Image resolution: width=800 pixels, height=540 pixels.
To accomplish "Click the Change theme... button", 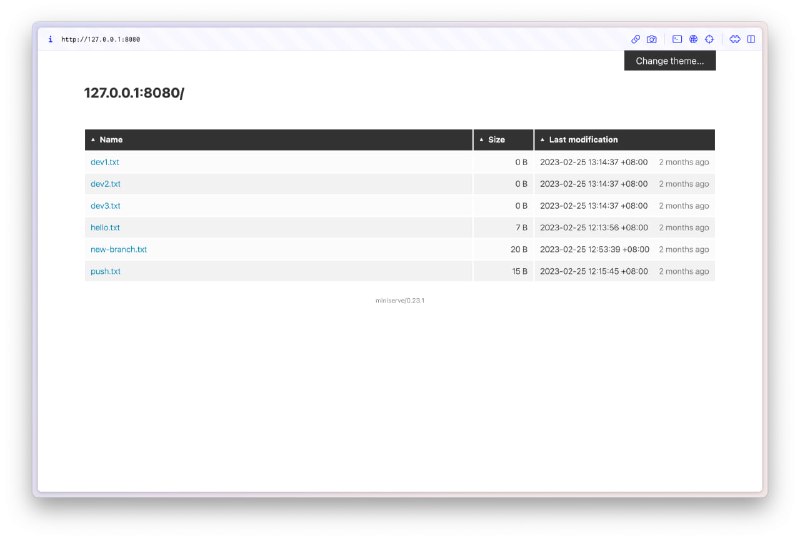I will click(x=669, y=61).
